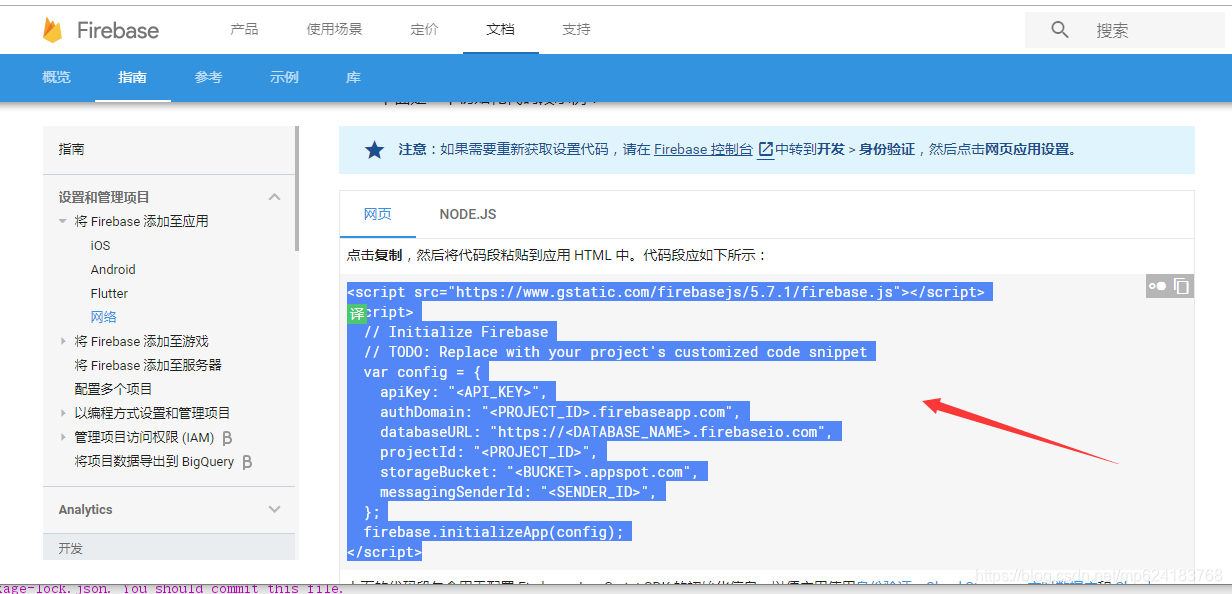Open 将 Firebase 添加至服务器 item
1232x594 pixels.
coord(148,365)
